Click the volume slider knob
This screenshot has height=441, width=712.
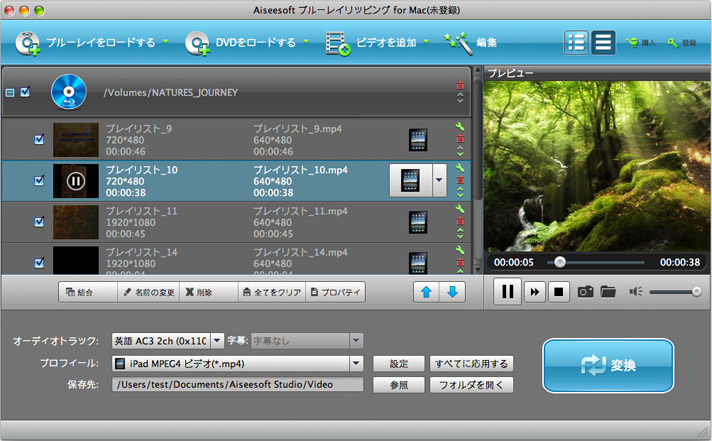(696, 292)
